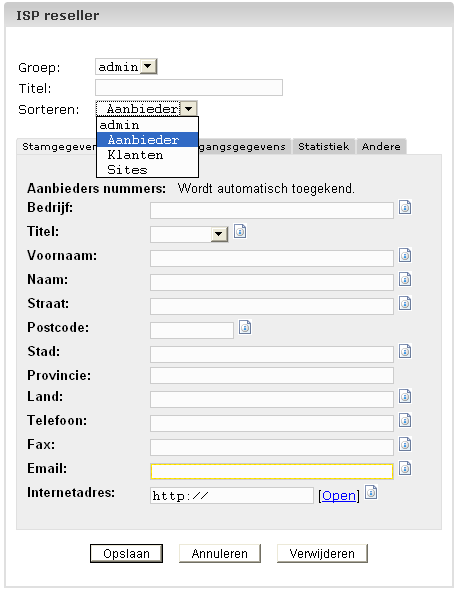Viewport: 458px width, 592px height.
Task: Click the info icon beside Titel dropdown
Action: (240, 231)
